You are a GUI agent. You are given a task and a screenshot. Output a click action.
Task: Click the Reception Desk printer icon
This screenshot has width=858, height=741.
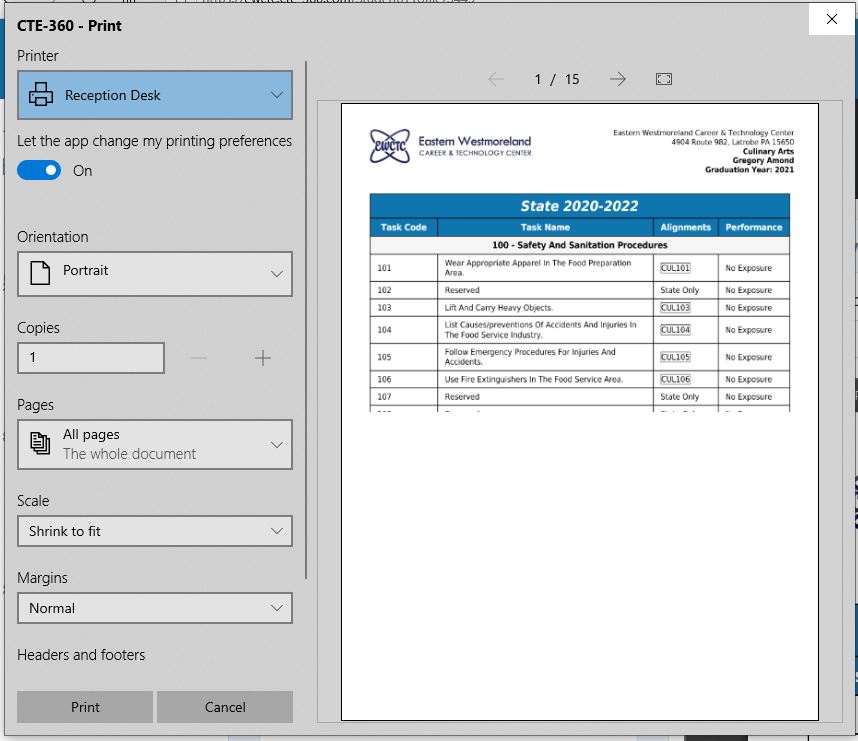(x=41, y=96)
